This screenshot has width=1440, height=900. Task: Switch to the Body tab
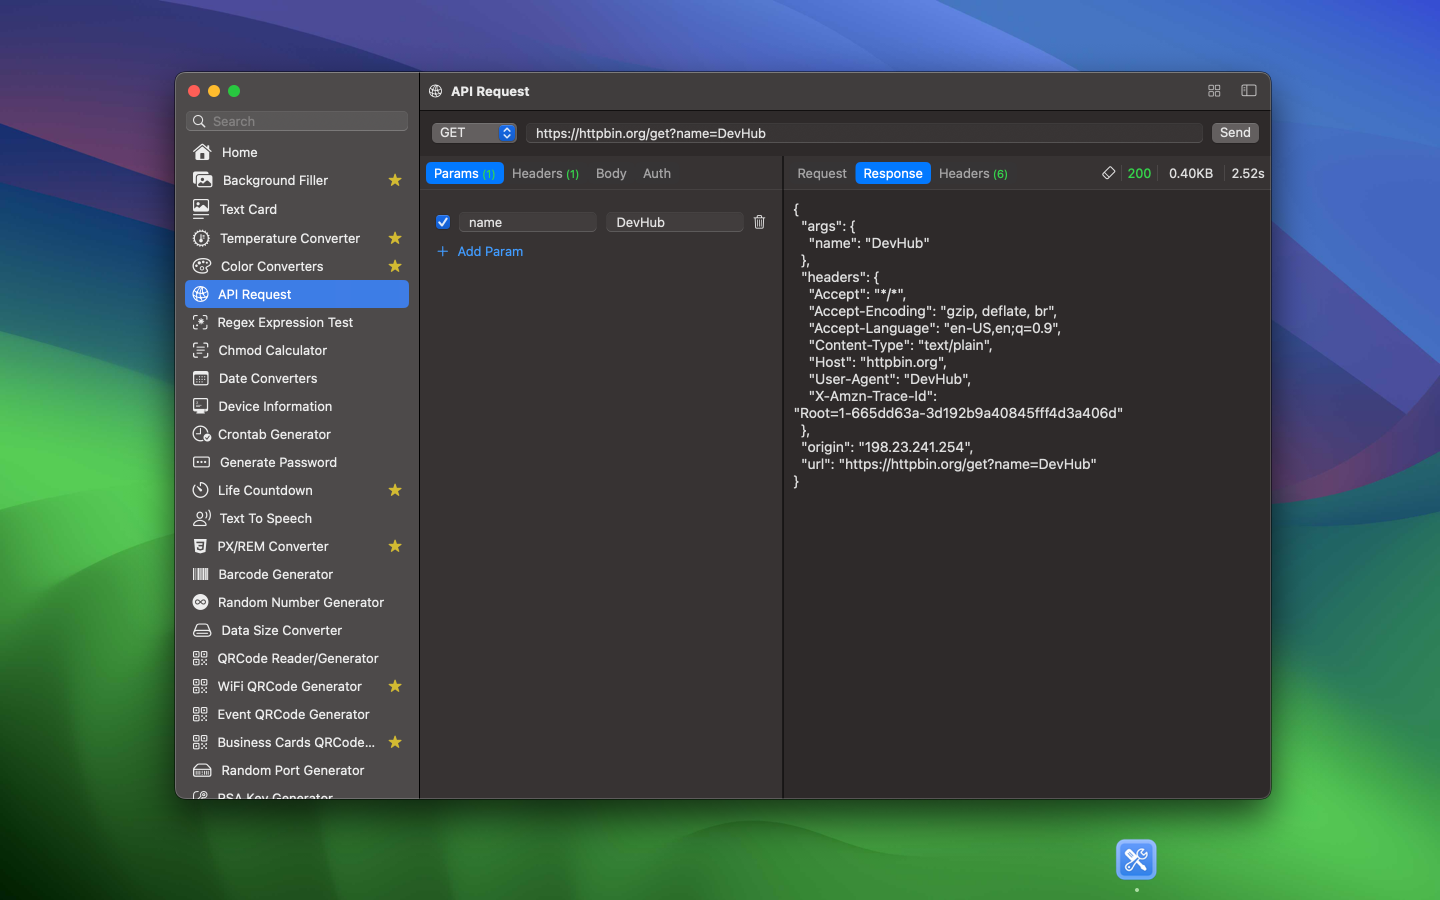click(x=610, y=173)
